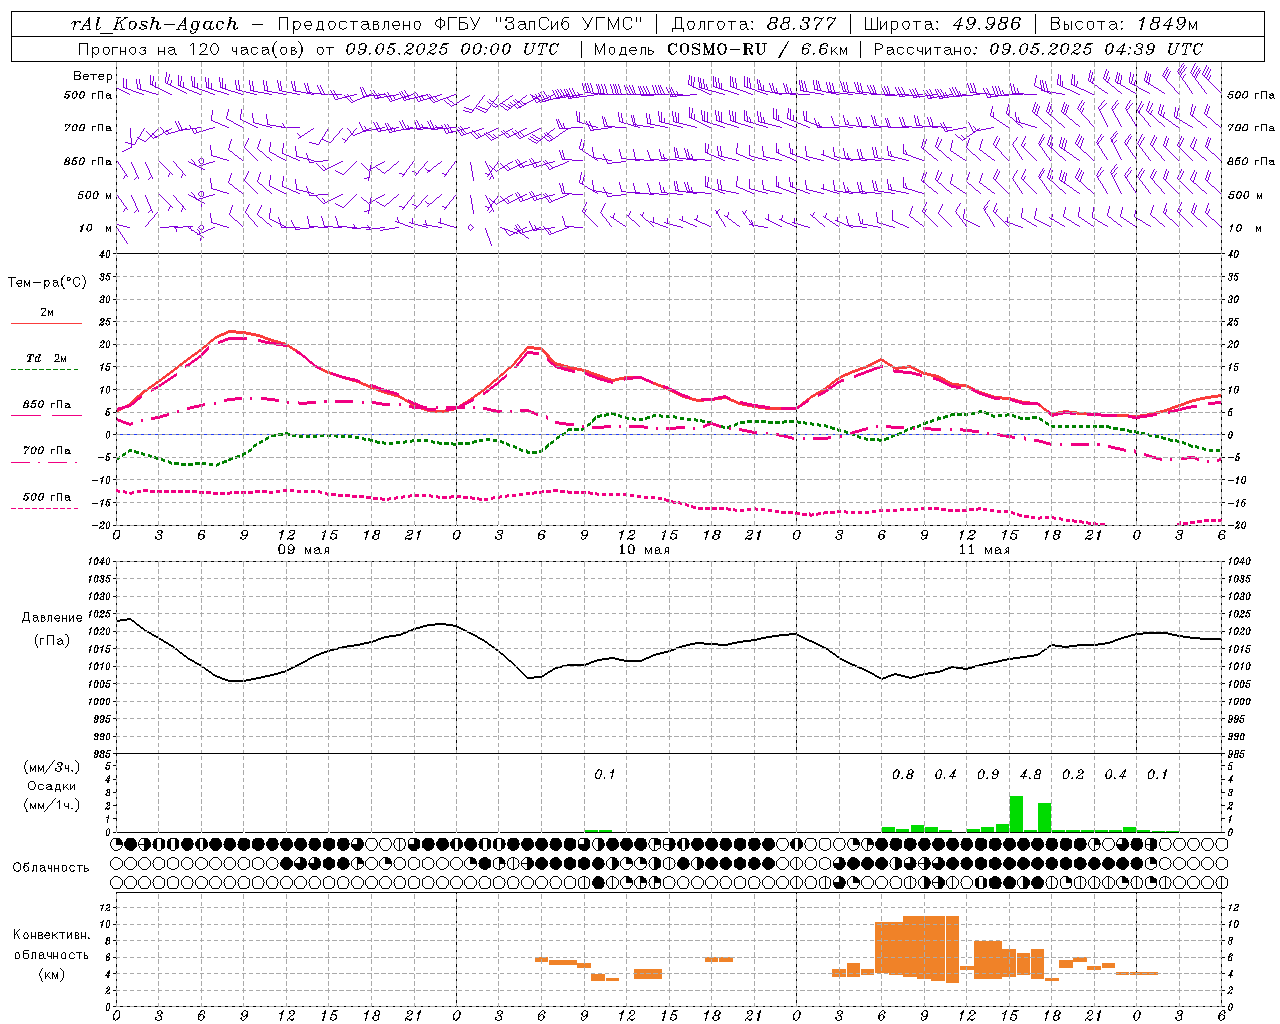Click Рассчитано: 09.05.2025 04:39 UTC
The height and width of the screenshot is (1024, 1280).
point(1038,49)
